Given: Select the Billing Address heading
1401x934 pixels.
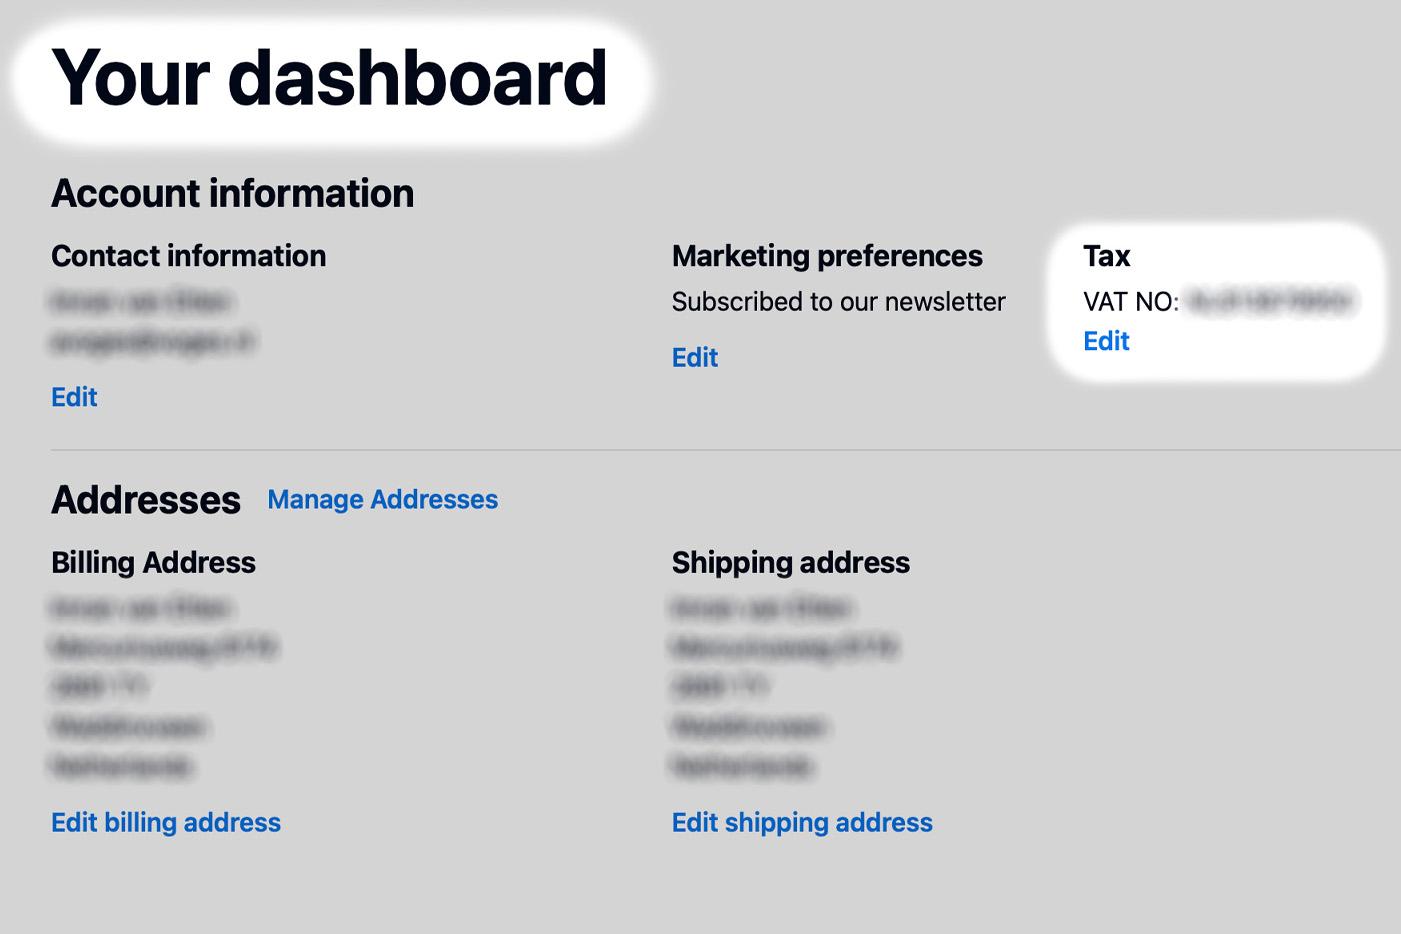Looking at the screenshot, I should coord(153,563).
